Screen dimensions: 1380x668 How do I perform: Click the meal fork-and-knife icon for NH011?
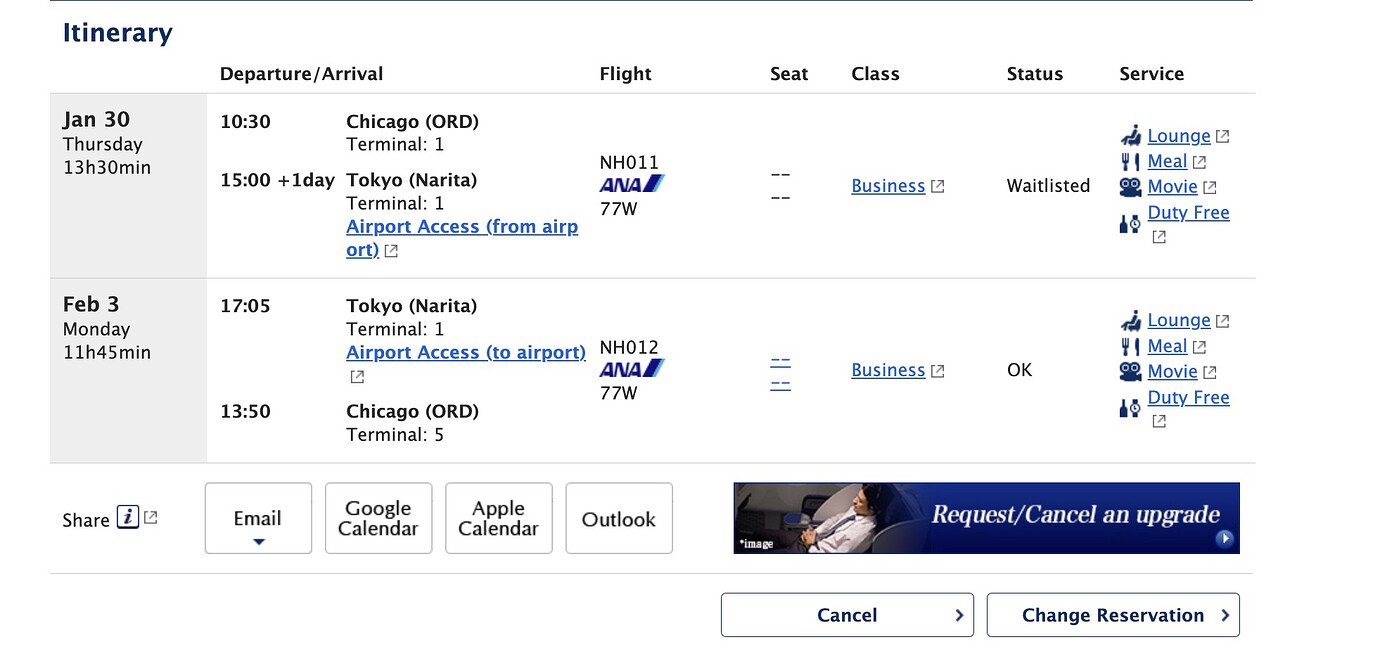[x=1130, y=162]
